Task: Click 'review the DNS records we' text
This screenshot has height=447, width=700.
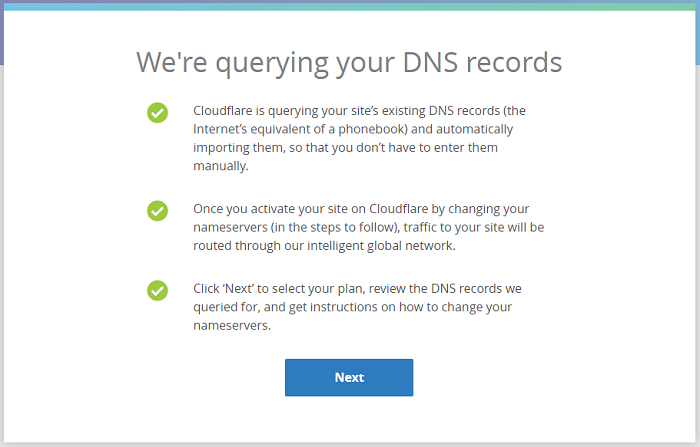Action: tap(445, 289)
